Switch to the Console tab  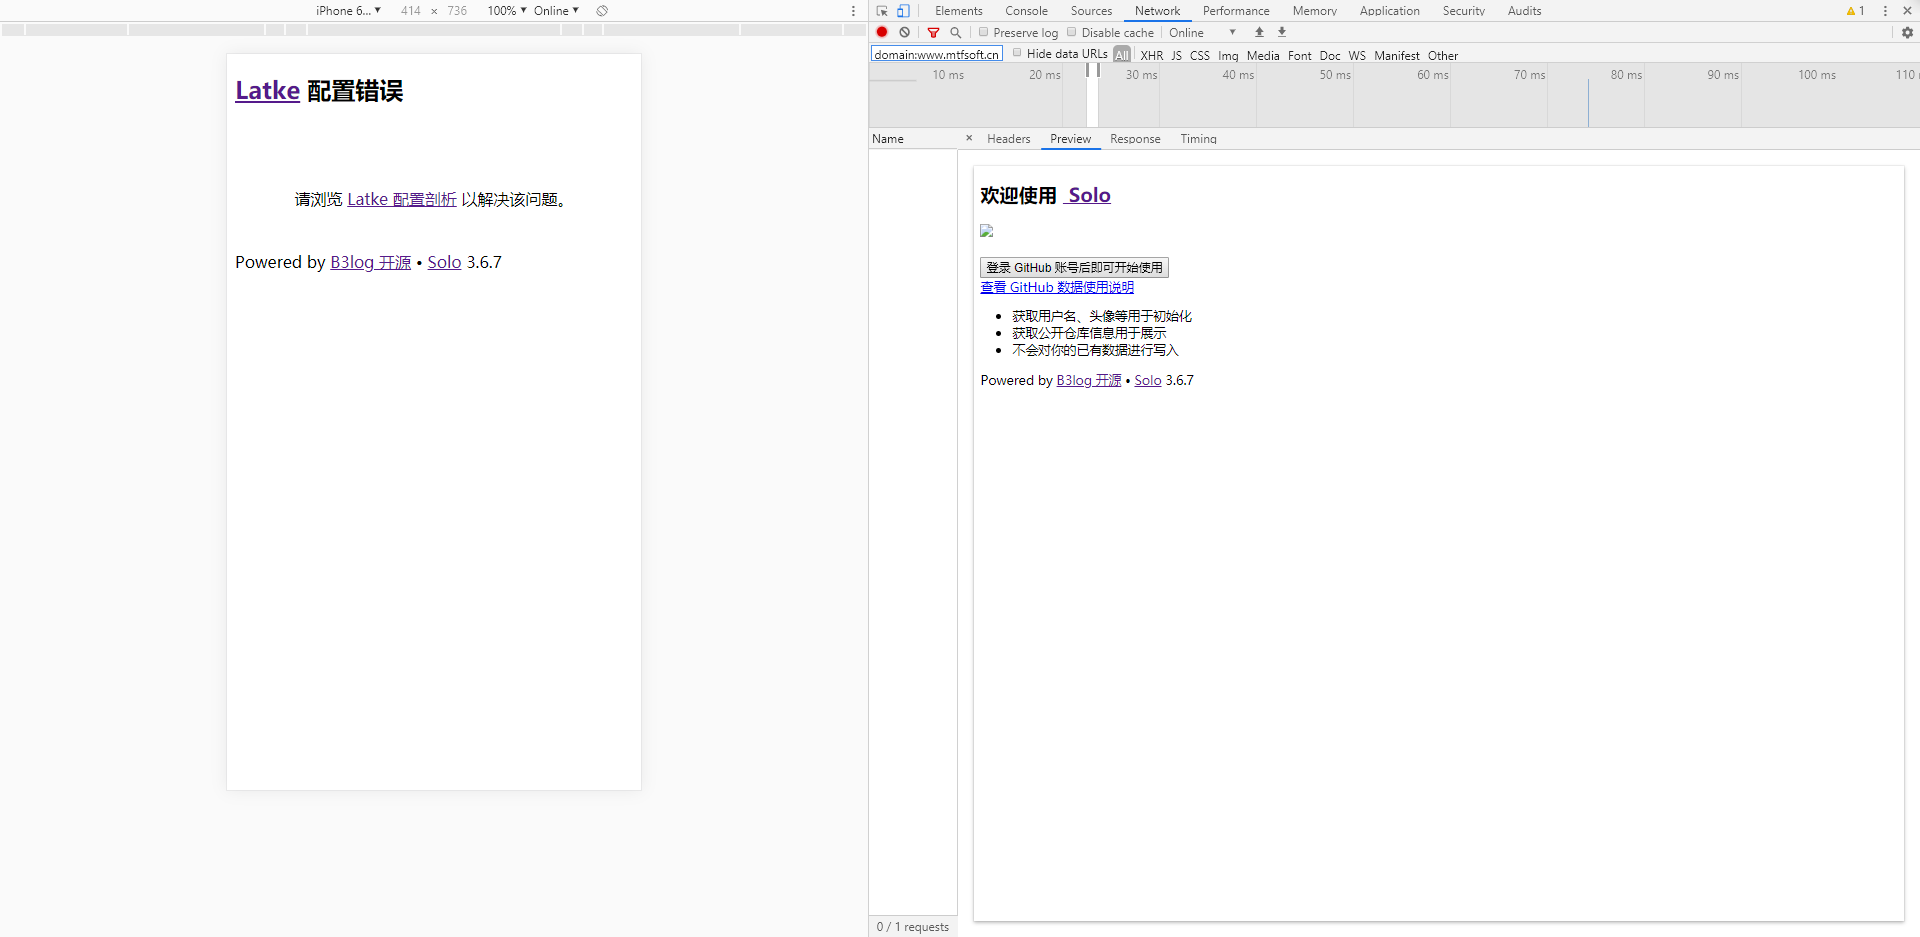(1026, 11)
